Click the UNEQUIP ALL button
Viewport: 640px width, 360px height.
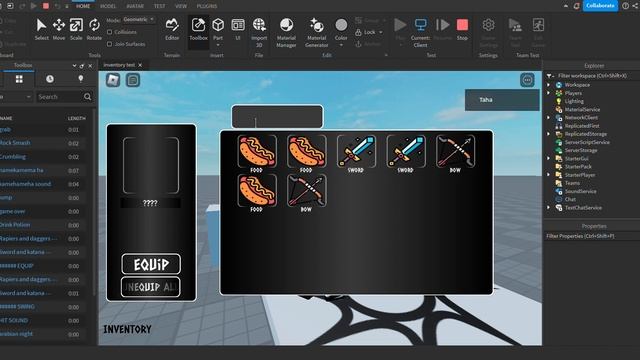(x=151, y=287)
